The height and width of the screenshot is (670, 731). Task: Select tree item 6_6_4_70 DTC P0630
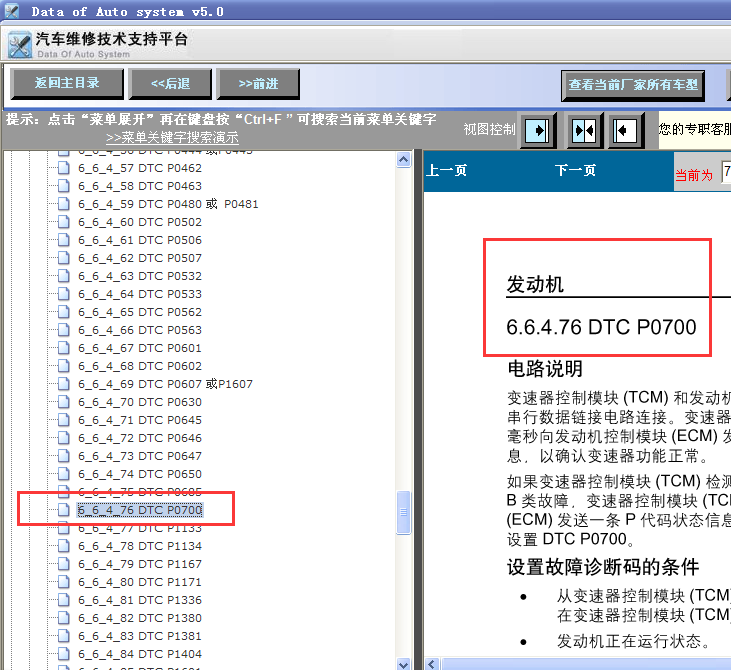(x=140, y=402)
